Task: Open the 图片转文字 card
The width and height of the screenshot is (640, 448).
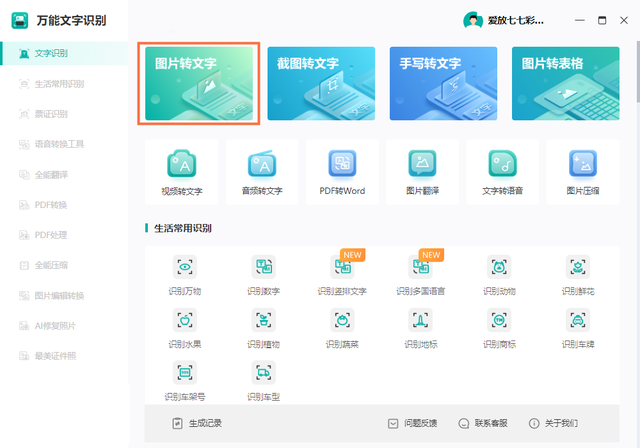Action: tap(199, 83)
